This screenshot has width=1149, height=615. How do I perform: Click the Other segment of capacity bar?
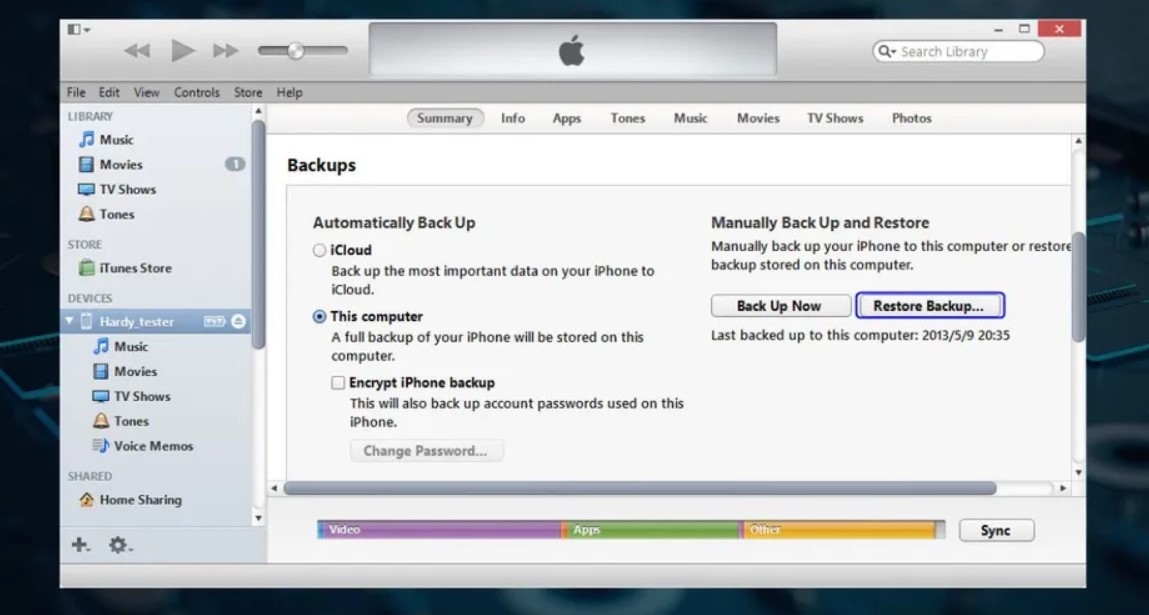point(838,529)
